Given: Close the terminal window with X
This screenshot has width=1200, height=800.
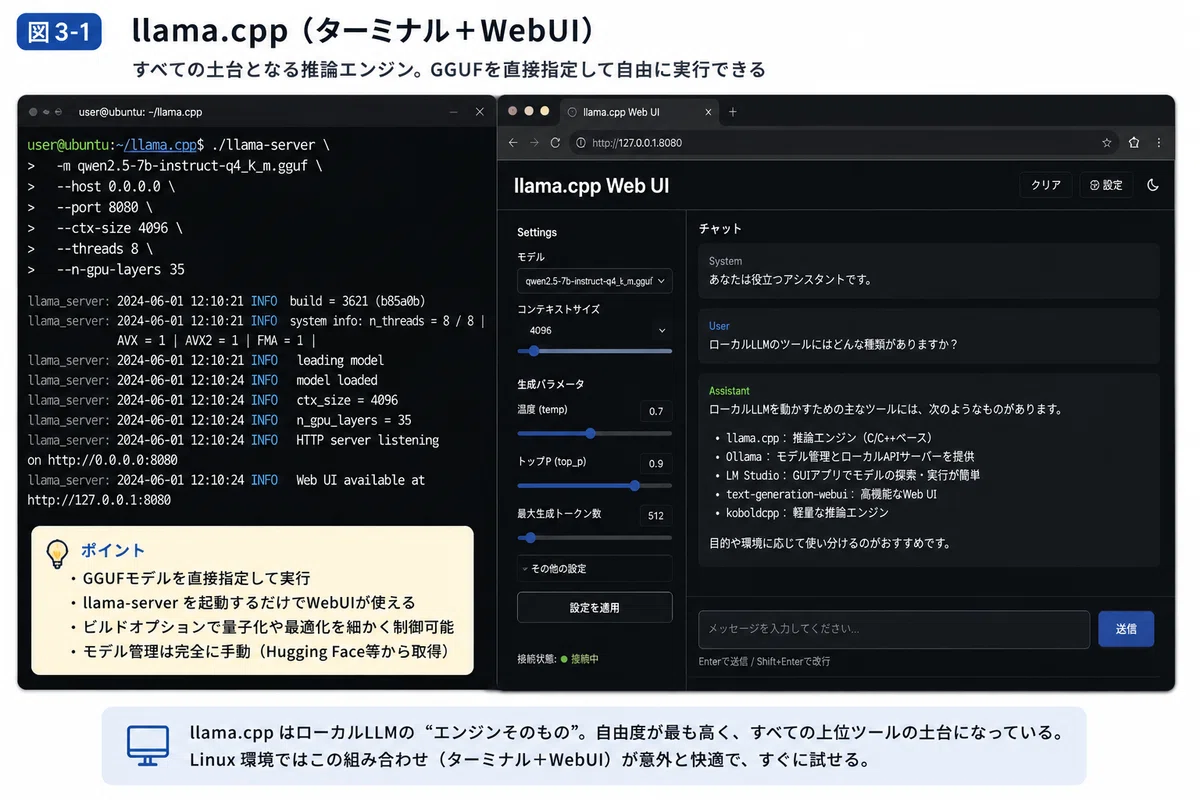Looking at the screenshot, I should coord(479,112).
